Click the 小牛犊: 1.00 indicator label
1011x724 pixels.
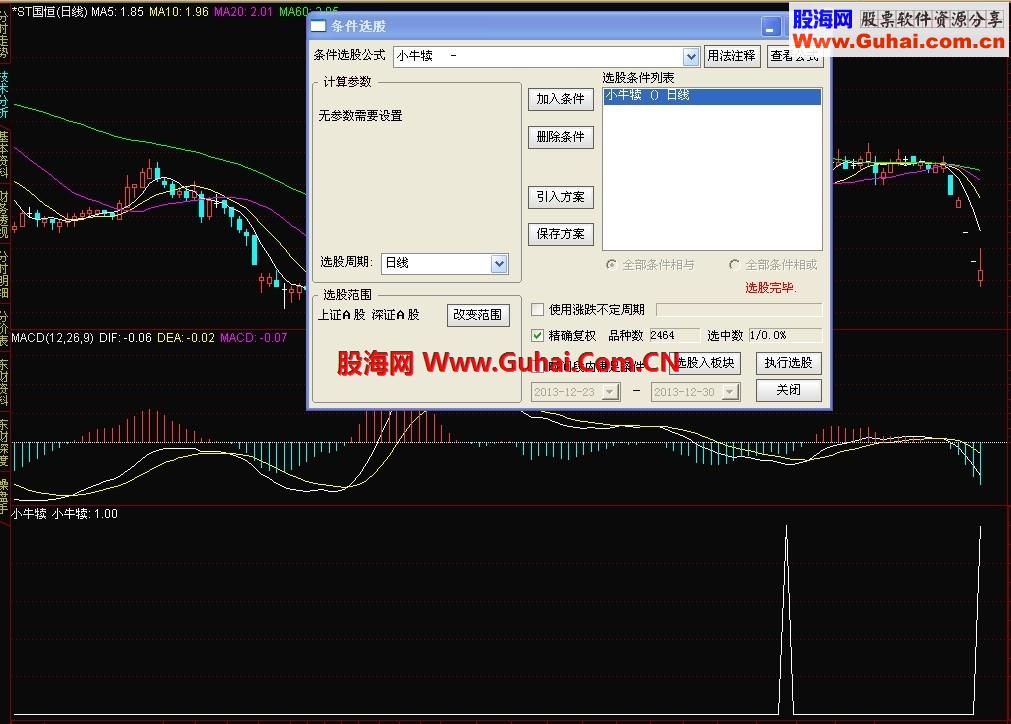click(84, 514)
